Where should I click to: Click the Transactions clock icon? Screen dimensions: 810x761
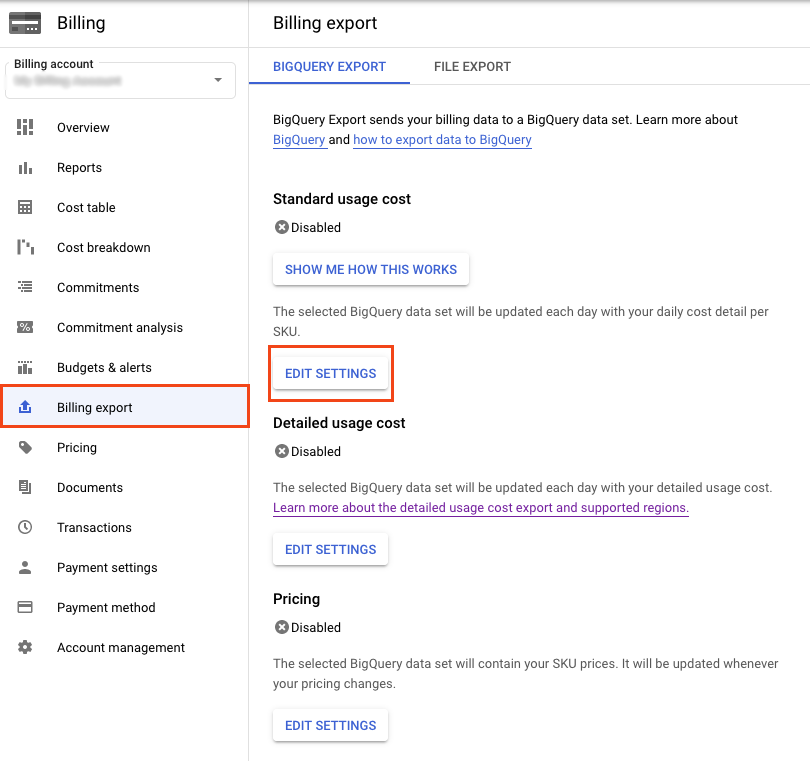coord(25,527)
